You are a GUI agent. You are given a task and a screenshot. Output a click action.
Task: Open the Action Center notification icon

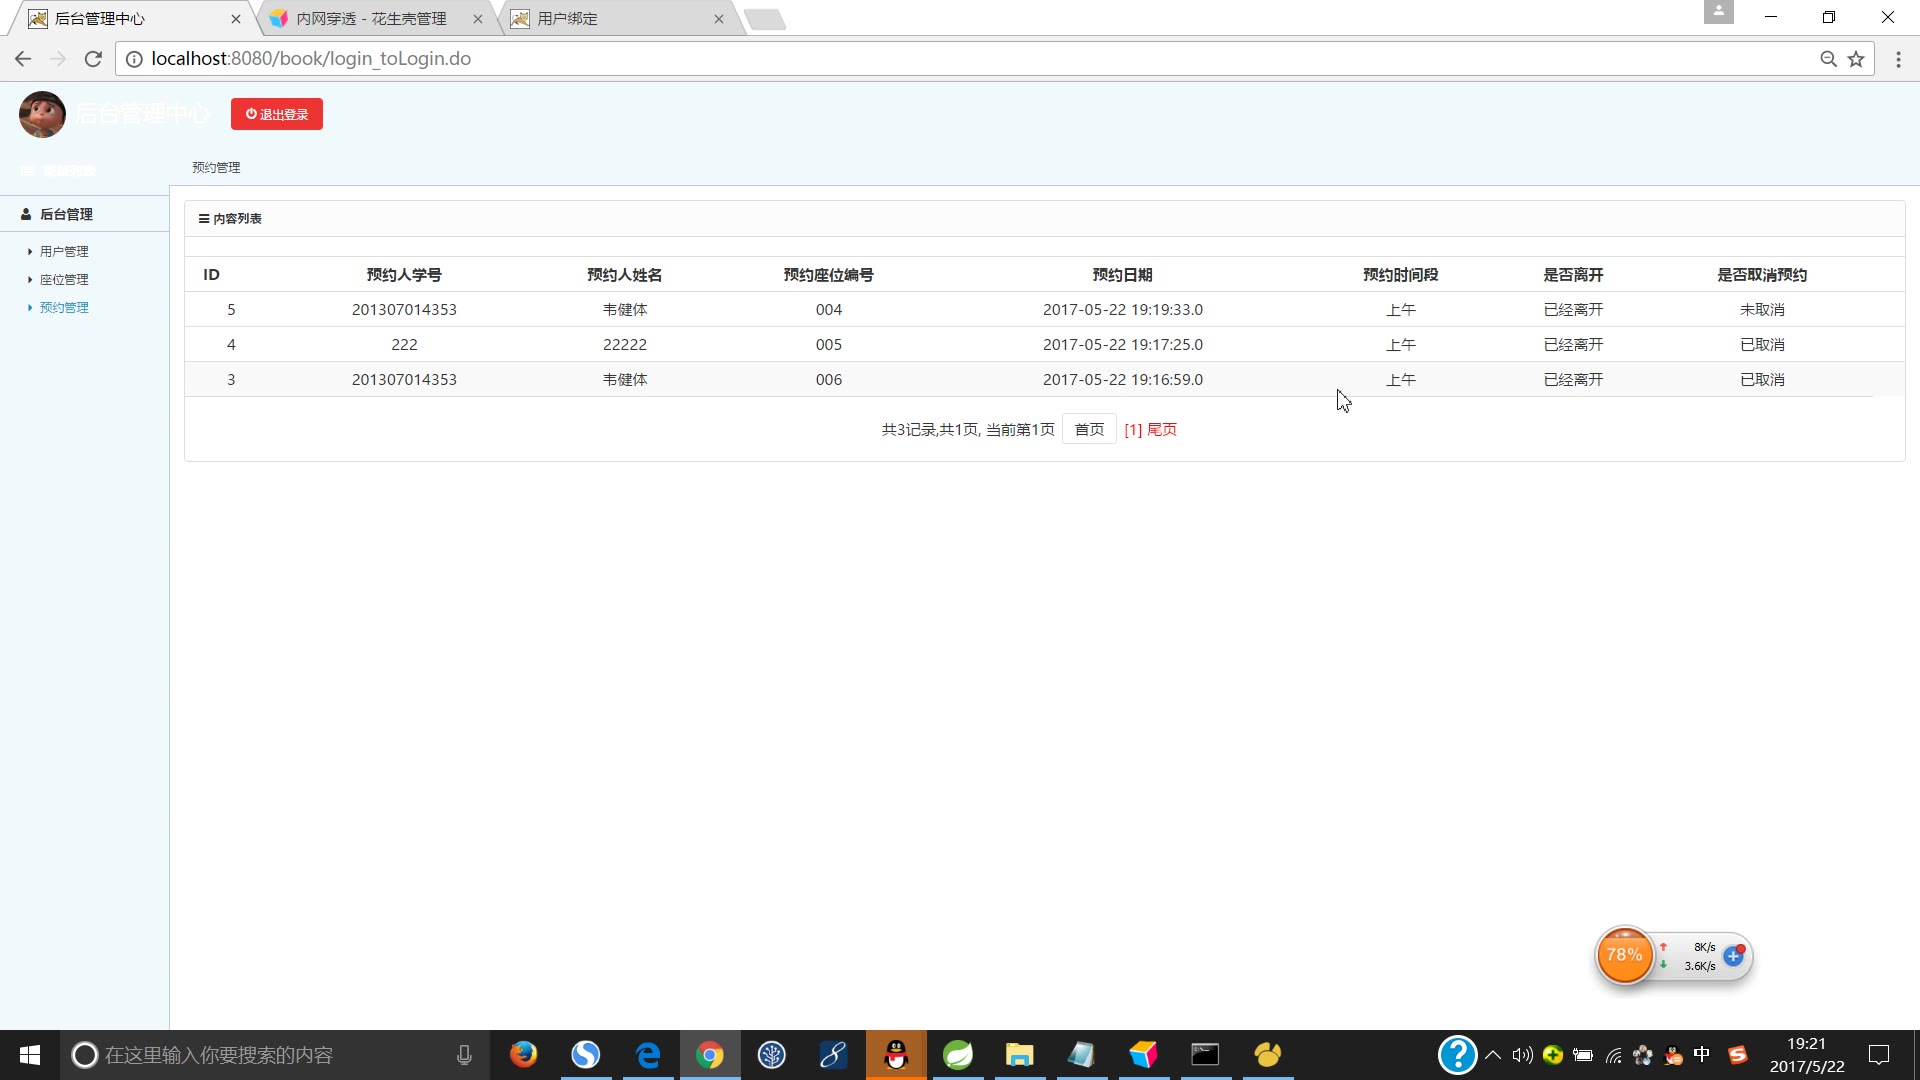pos(1879,1055)
